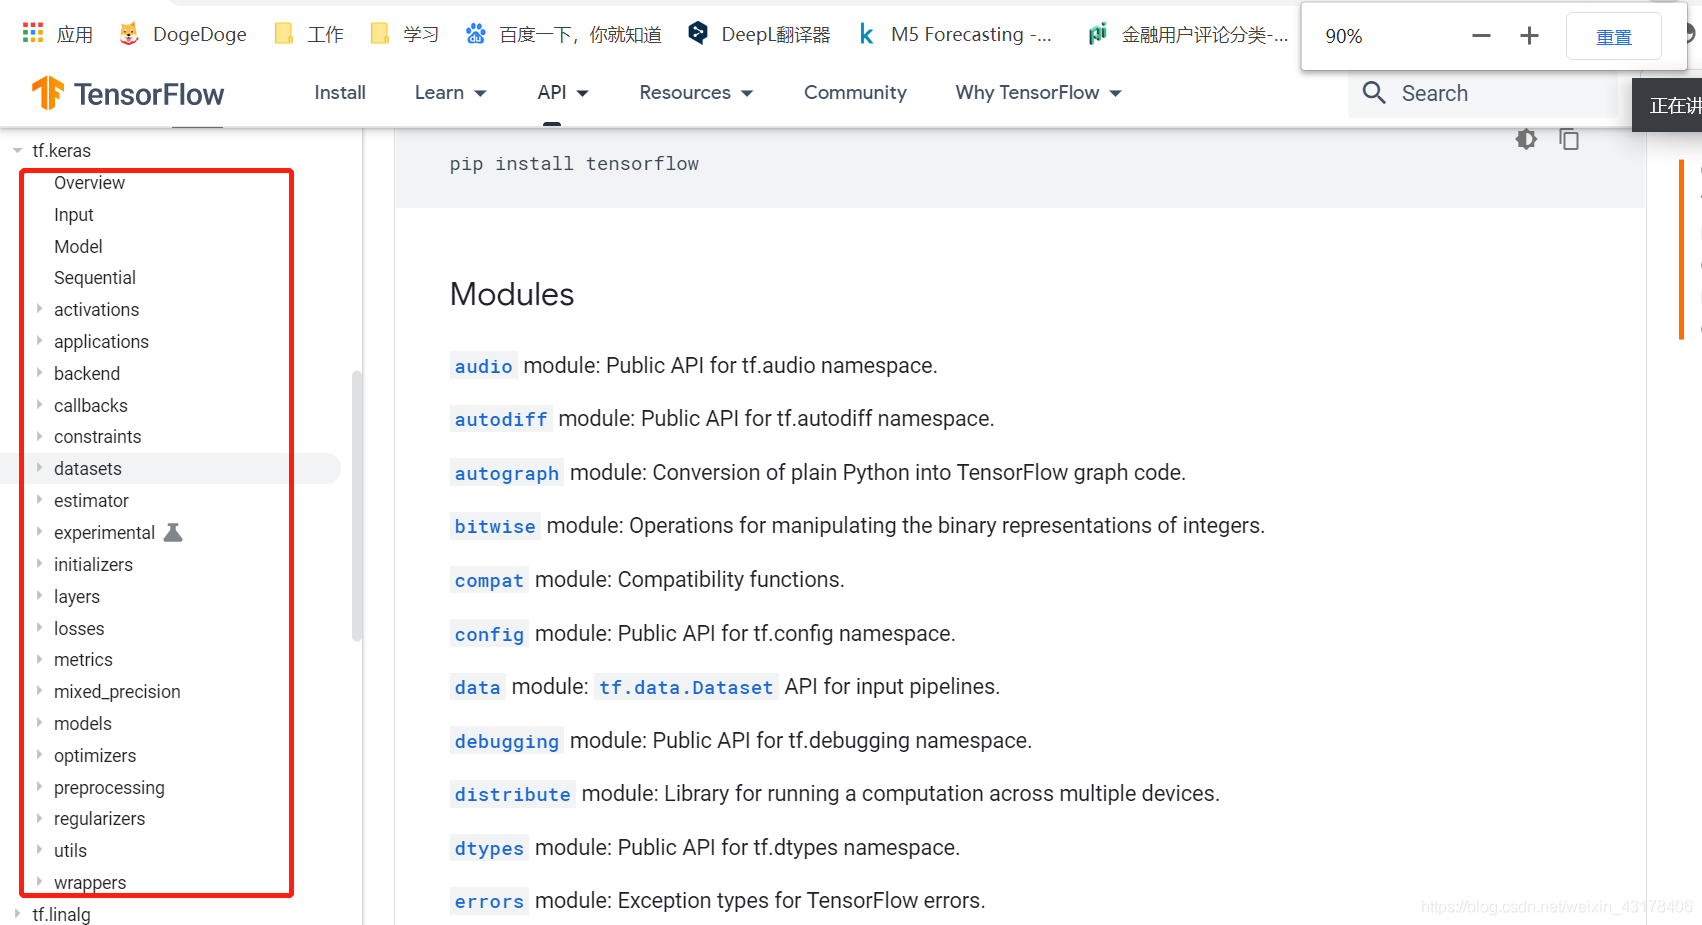Open the compat module link
Viewport: 1702px width, 925px height.
tap(489, 580)
